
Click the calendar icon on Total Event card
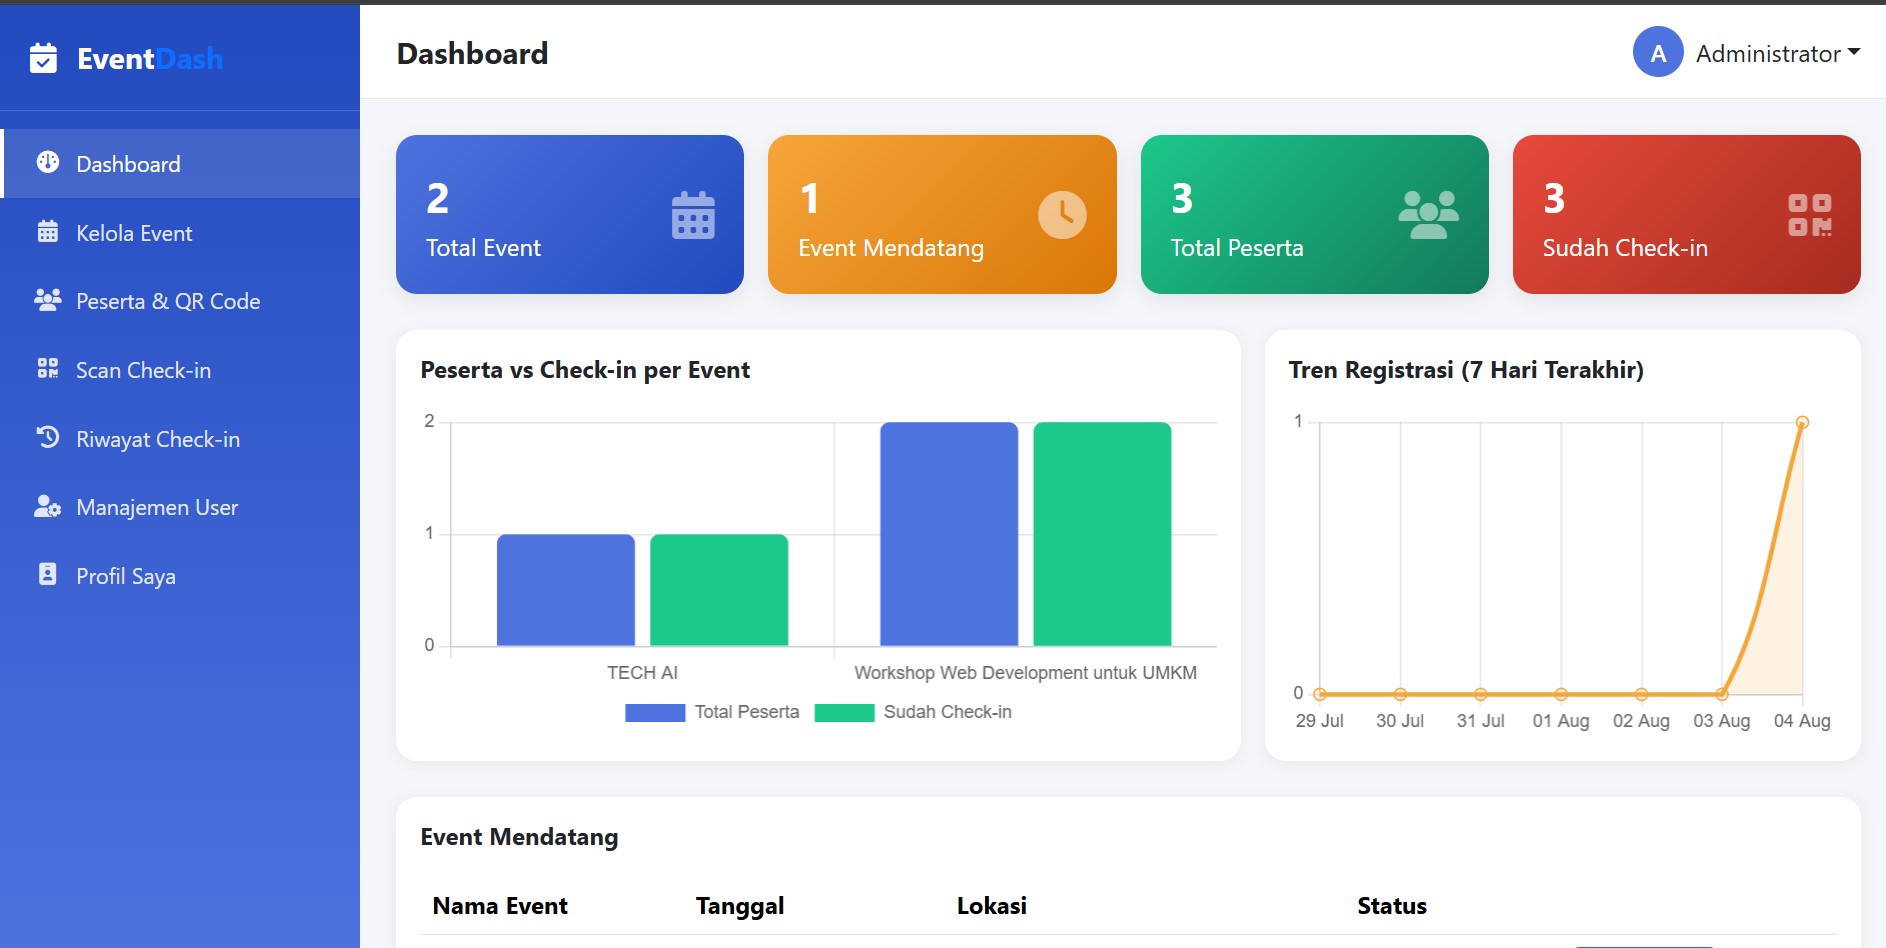coord(693,215)
